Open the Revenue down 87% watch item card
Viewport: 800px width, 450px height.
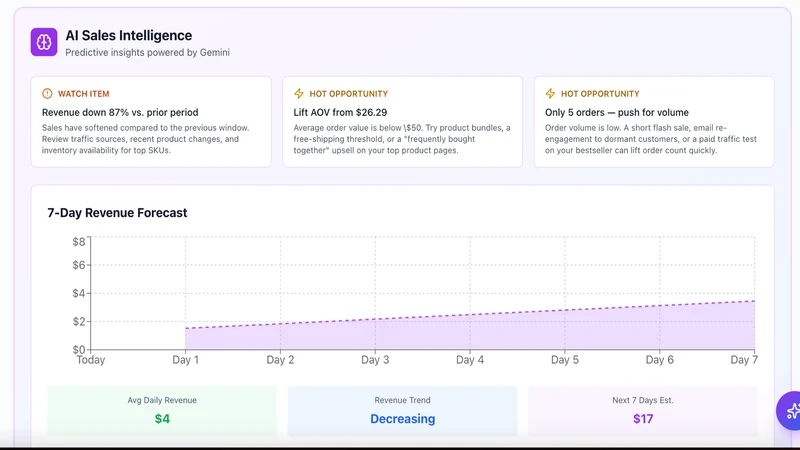tap(151, 122)
